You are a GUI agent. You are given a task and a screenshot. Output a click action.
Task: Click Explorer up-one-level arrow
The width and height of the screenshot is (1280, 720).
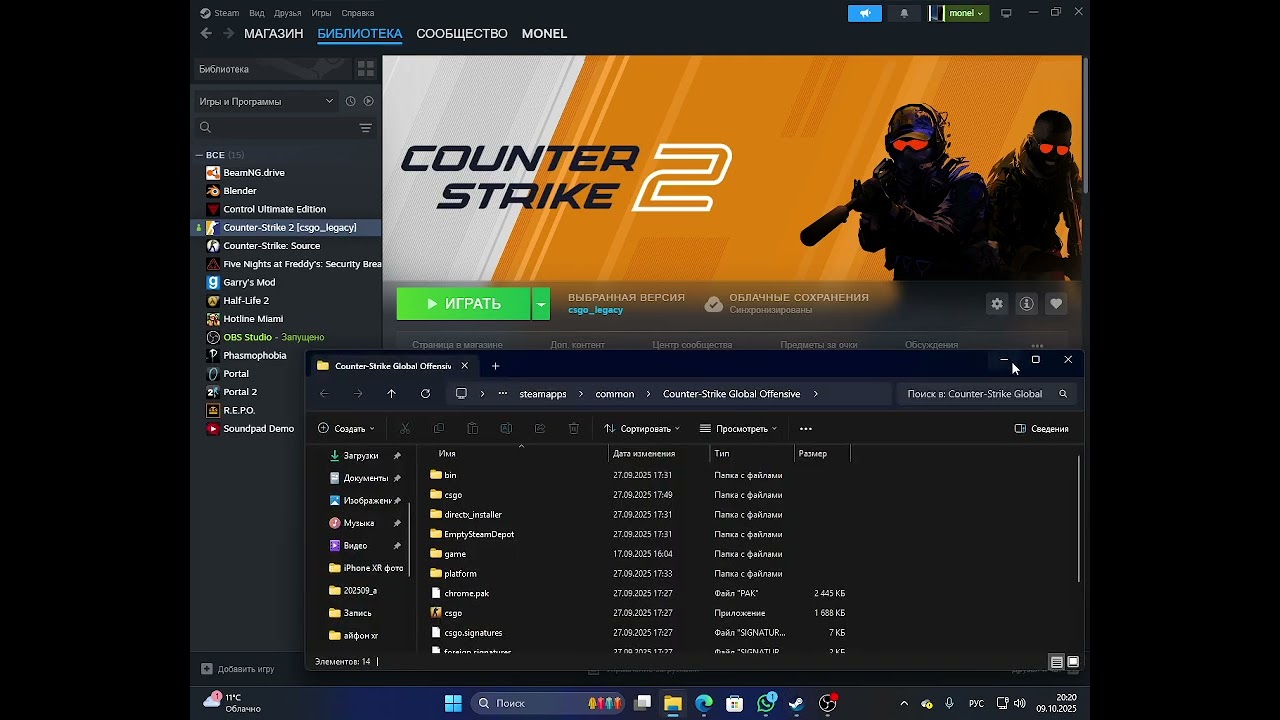tap(391, 394)
